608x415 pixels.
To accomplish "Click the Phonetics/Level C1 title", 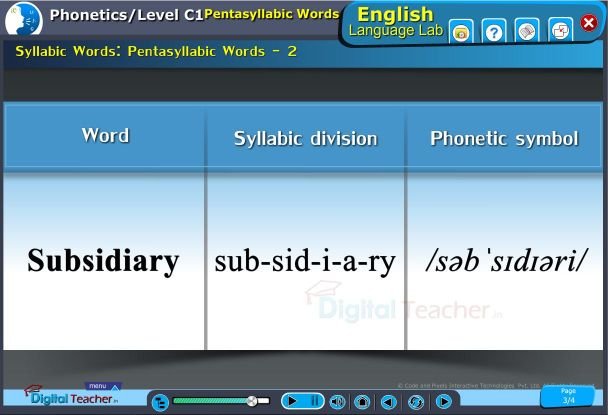I will 126,15.
